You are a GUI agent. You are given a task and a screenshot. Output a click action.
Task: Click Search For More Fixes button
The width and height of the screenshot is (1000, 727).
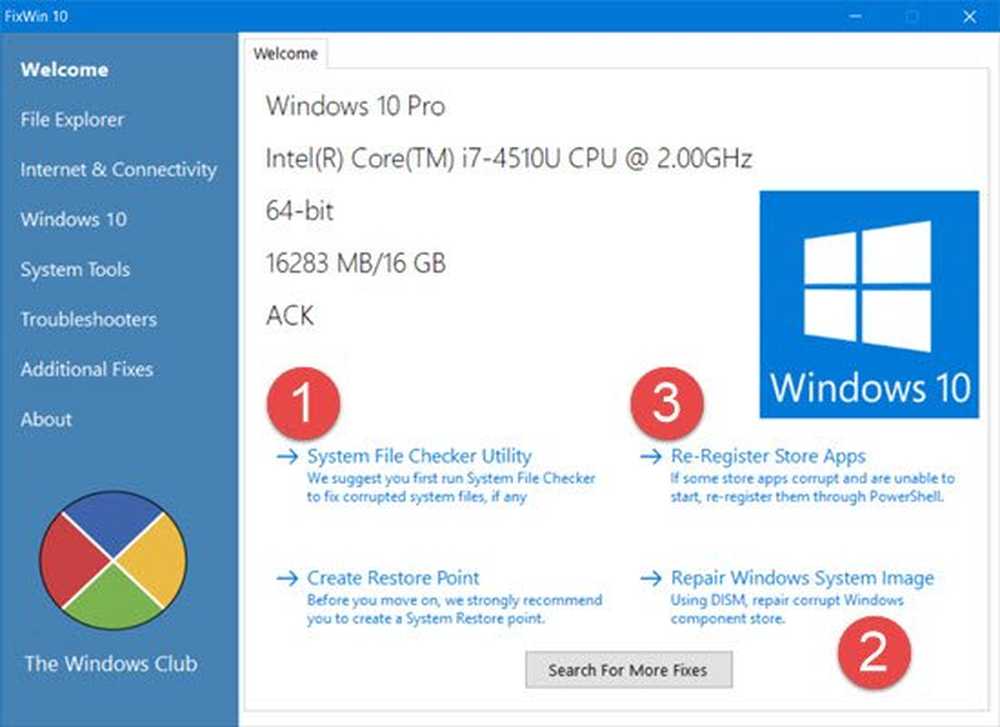pos(629,670)
